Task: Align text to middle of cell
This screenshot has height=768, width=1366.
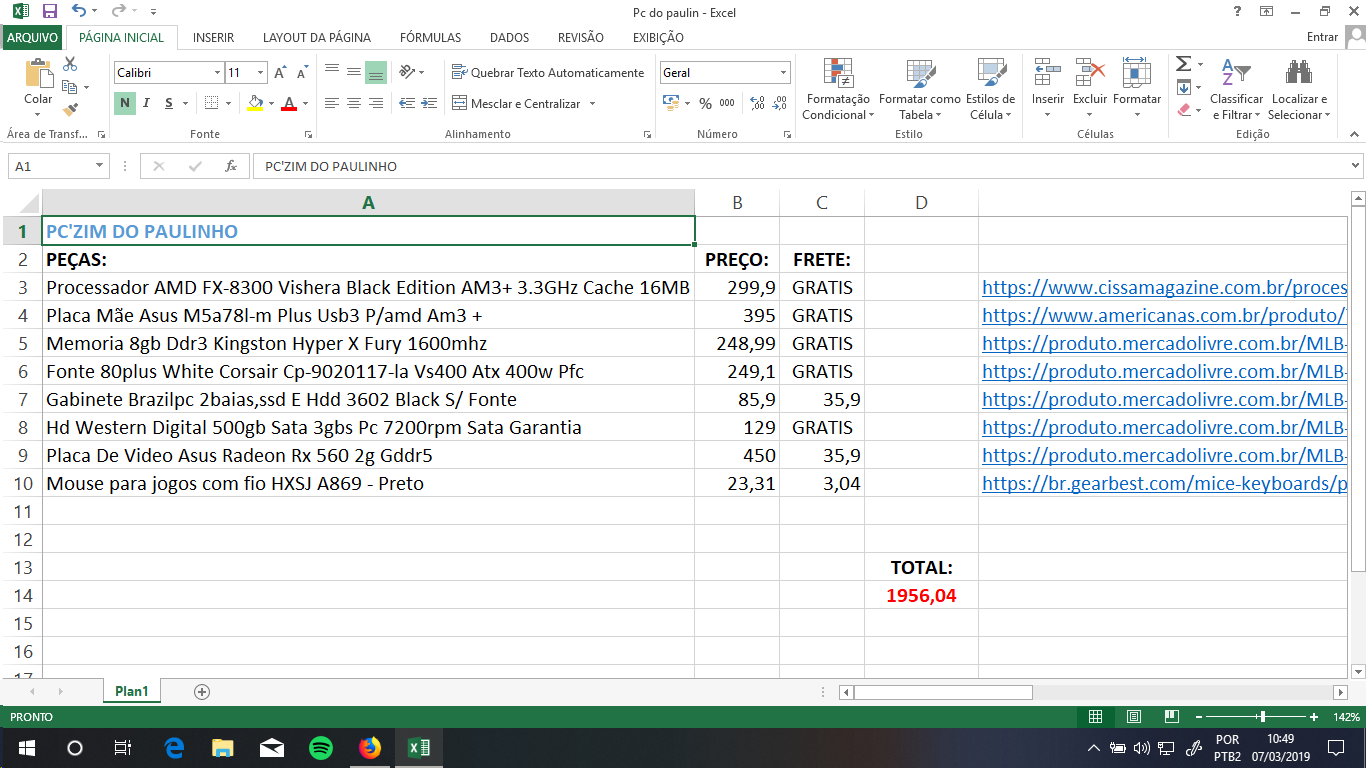Action: pyautogui.click(x=353, y=72)
